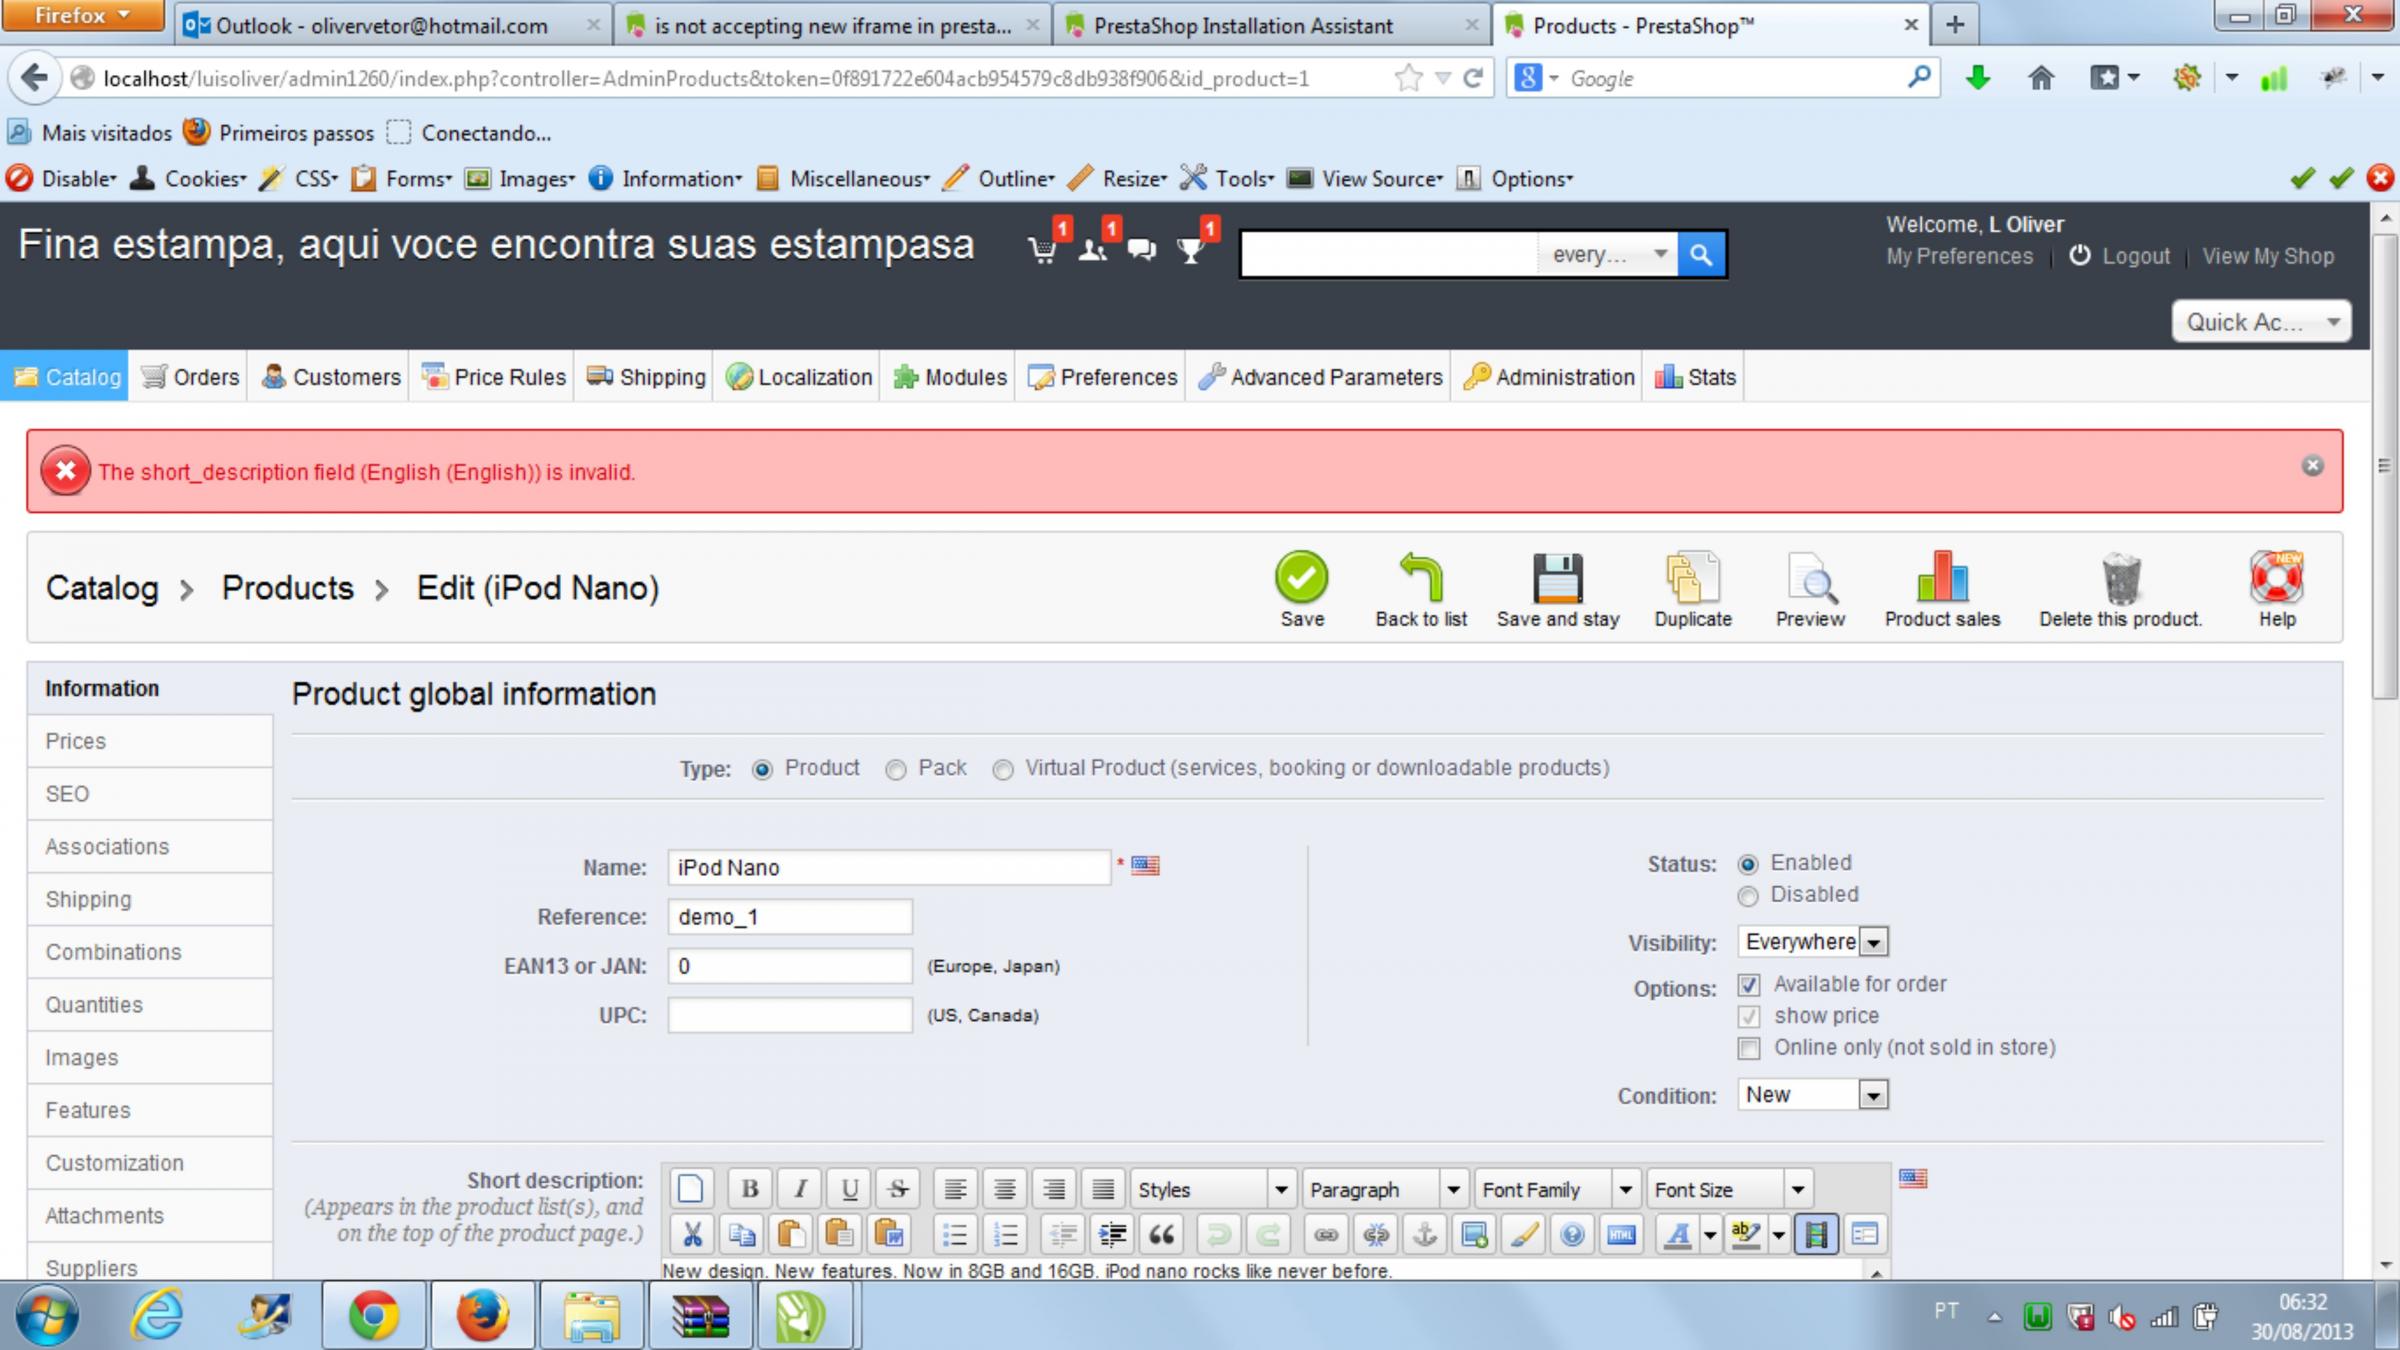Click in the Reference input field
Image resolution: width=2400 pixels, height=1350 pixels.
(x=790, y=917)
